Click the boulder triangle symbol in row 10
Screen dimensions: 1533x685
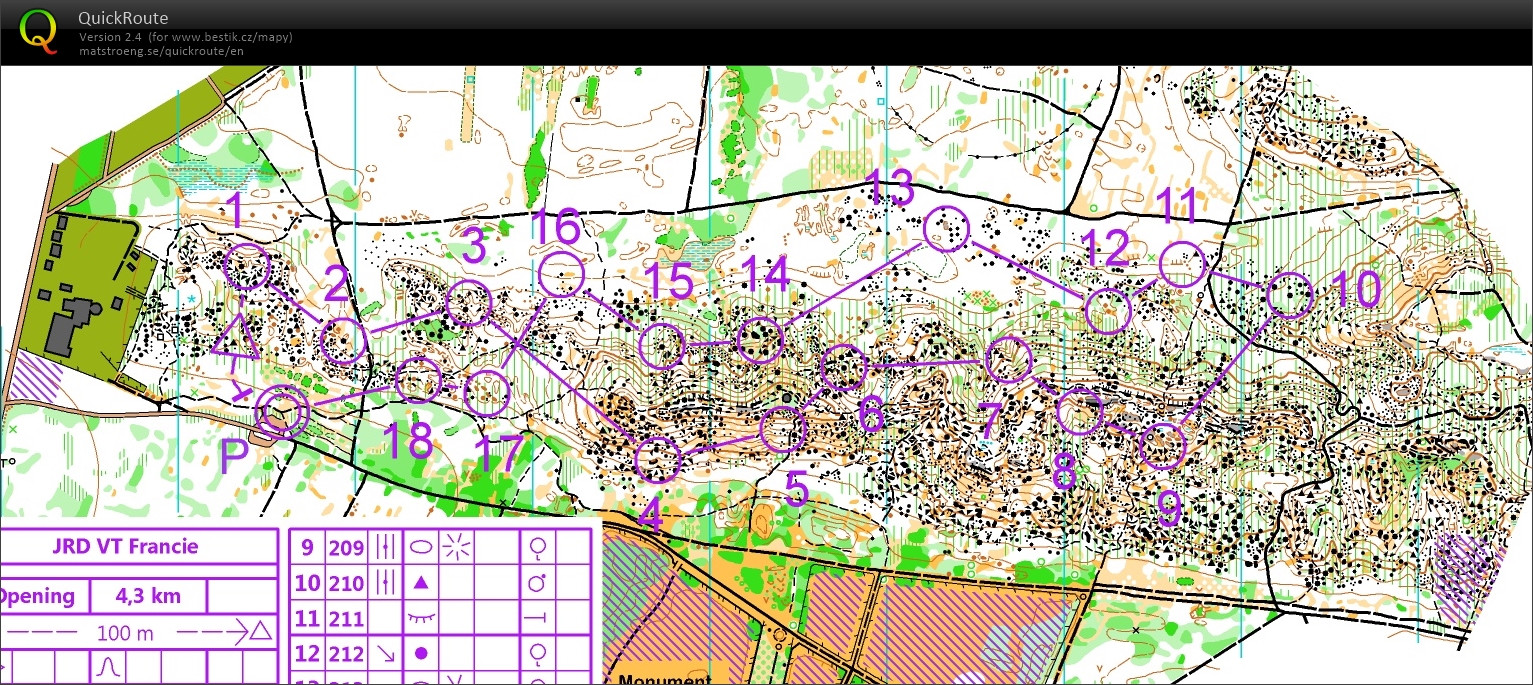click(421, 583)
